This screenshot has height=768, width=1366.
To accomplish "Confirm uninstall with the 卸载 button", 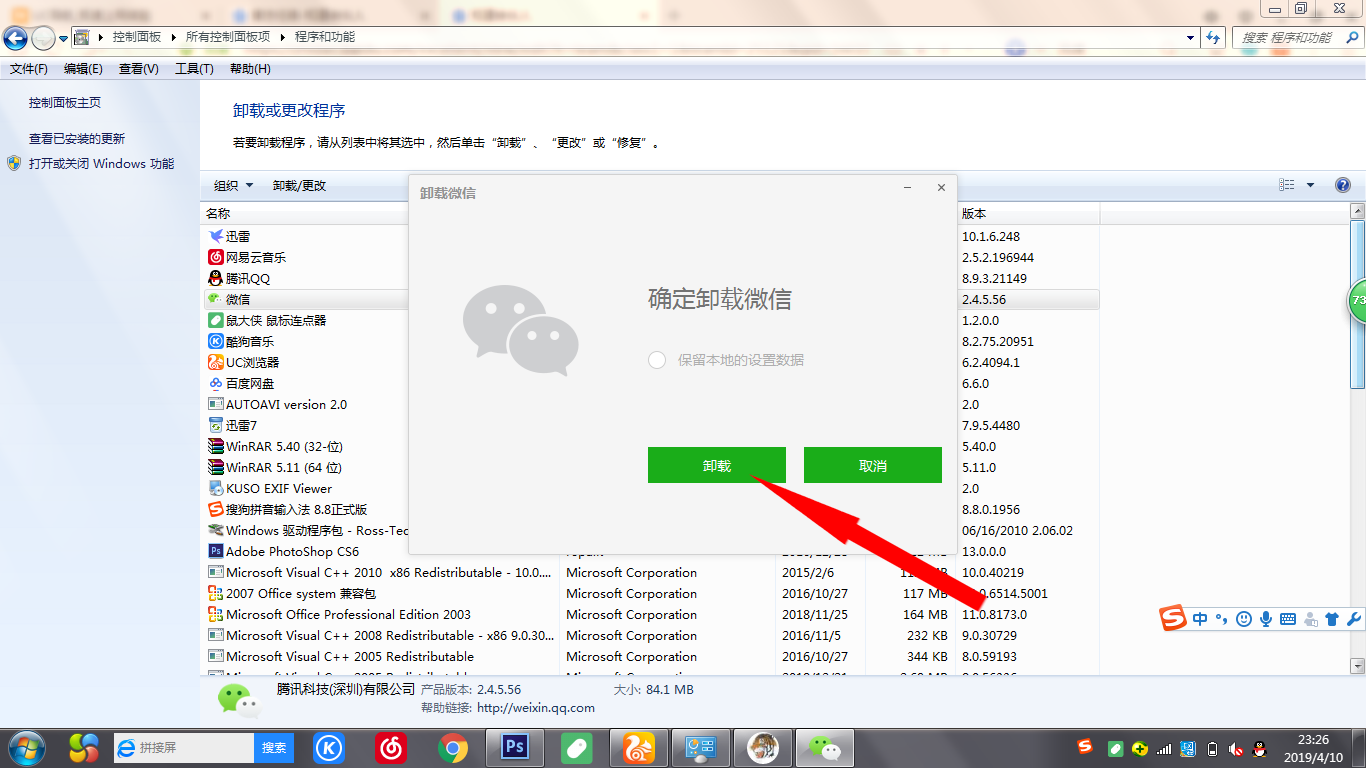I will pos(716,464).
